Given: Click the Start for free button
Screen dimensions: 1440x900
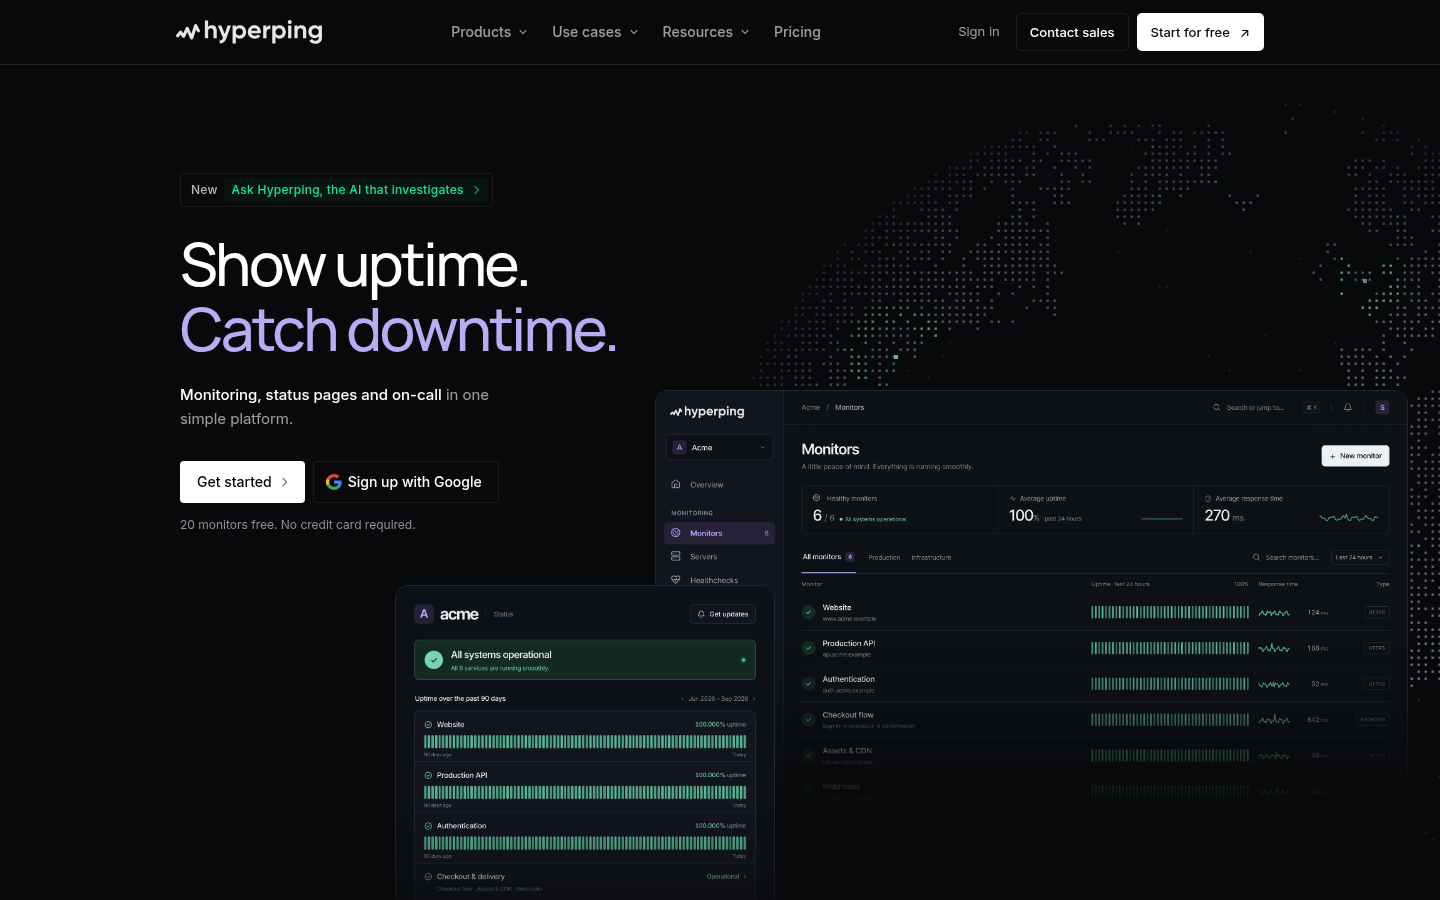Looking at the screenshot, I should click(1200, 32).
